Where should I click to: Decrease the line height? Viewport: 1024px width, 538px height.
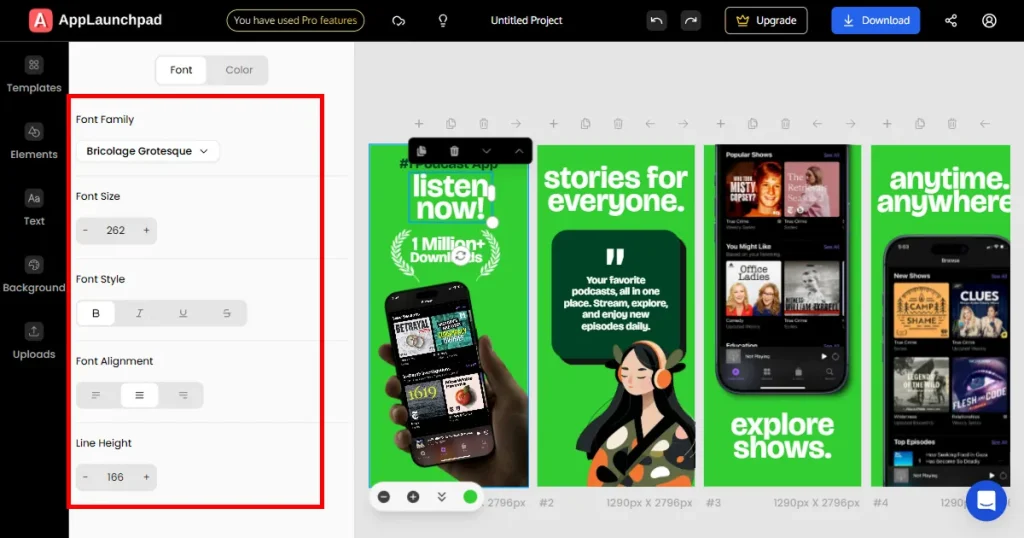86,477
